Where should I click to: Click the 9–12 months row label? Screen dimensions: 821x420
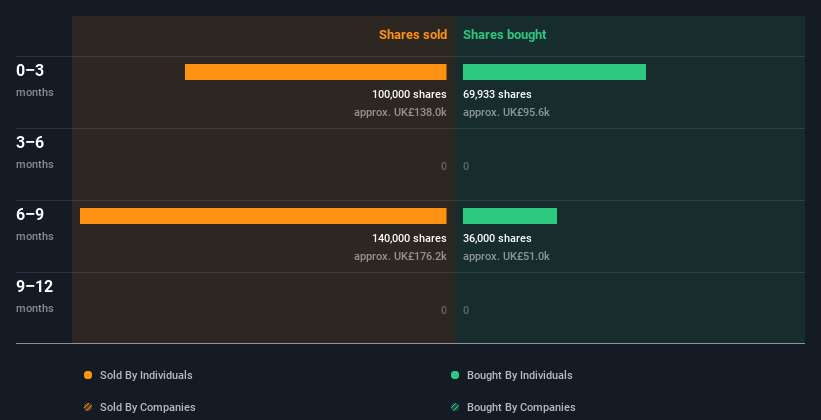point(35,296)
